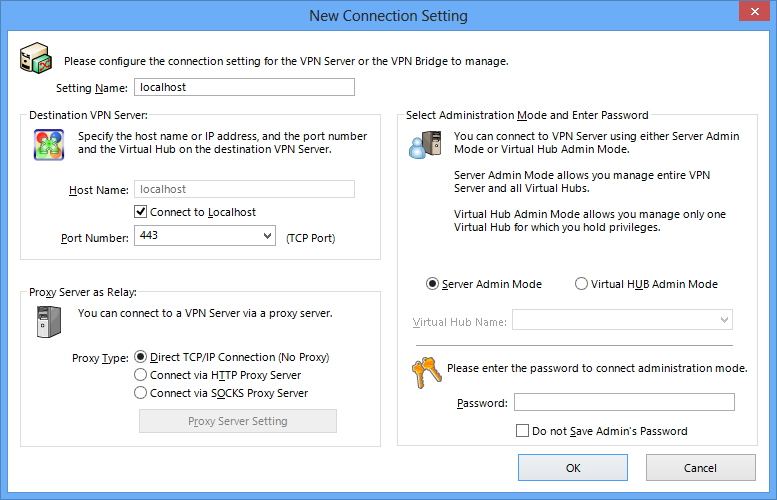The image size is (777, 500).
Task: Expand the Virtual Hub Name dropdown
Action: [x=724, y=320]
